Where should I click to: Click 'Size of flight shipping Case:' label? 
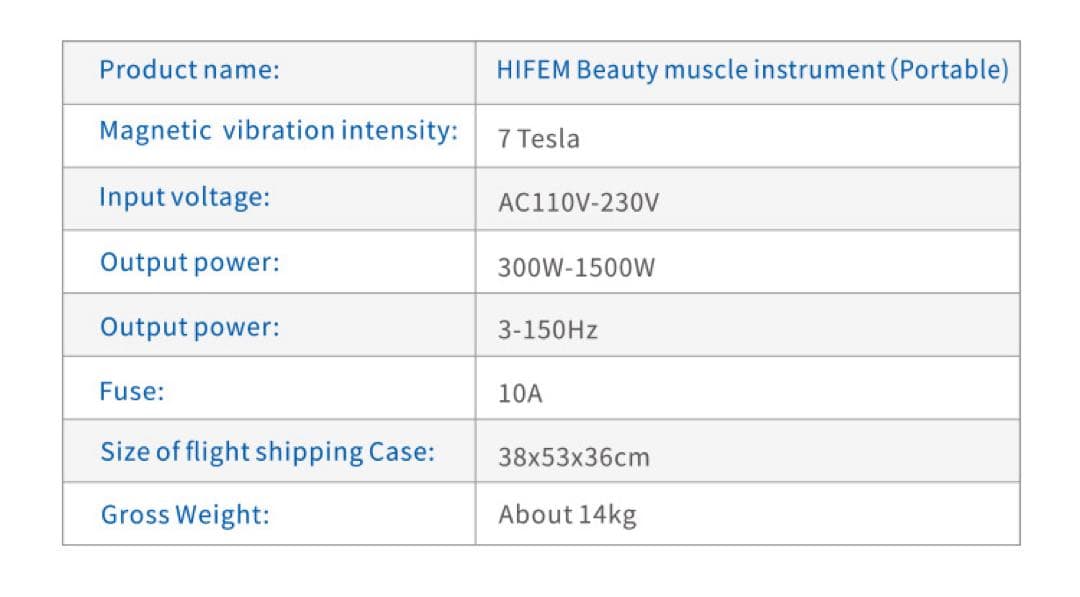(x=268, y=452)
